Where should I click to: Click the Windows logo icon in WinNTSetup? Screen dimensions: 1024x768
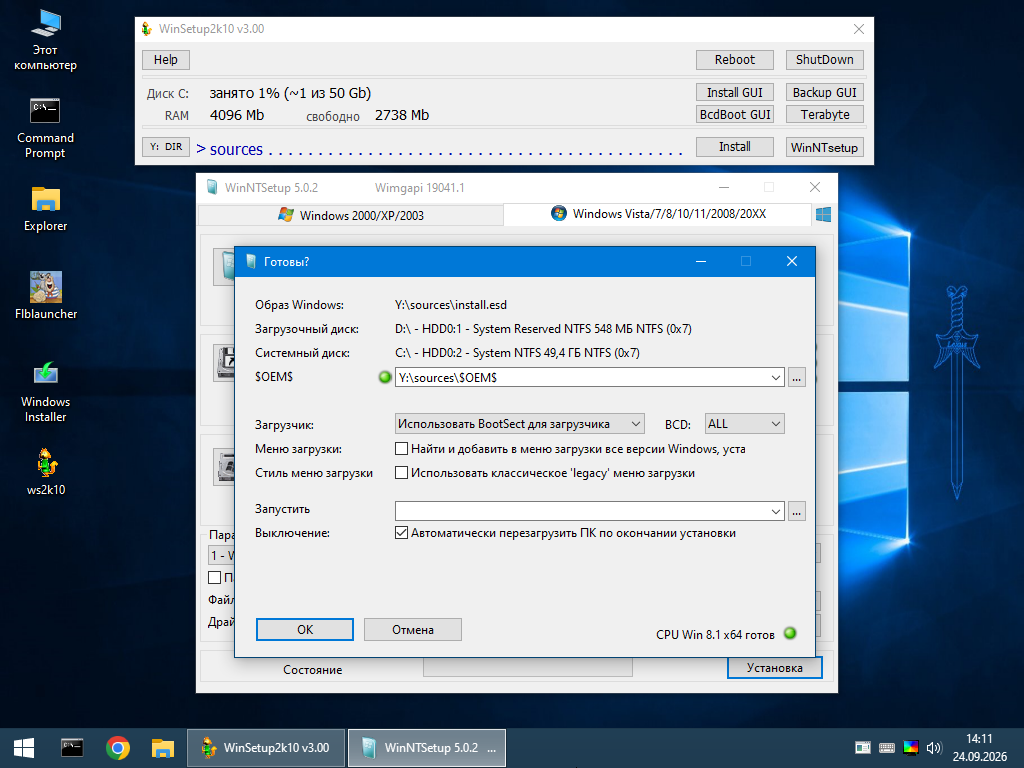click(824, 214)
